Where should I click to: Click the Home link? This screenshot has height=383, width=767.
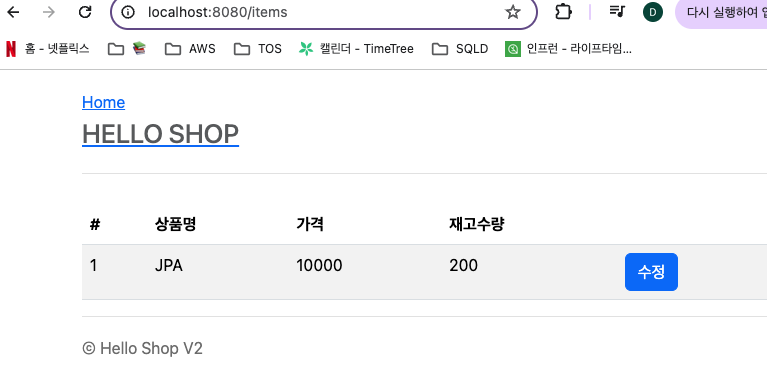tap(103, 102)
